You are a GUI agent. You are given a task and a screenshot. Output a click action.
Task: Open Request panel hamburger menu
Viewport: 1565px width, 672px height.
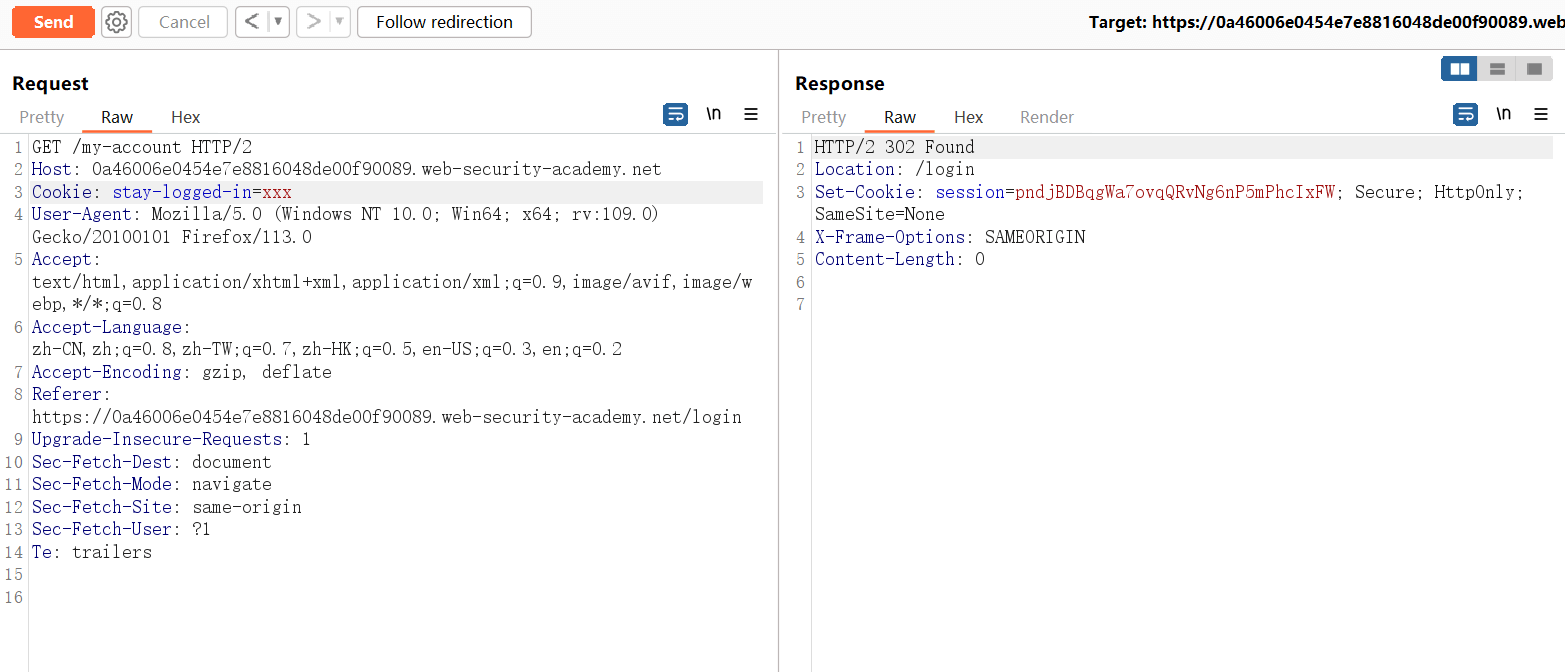(x=751, y=115)
